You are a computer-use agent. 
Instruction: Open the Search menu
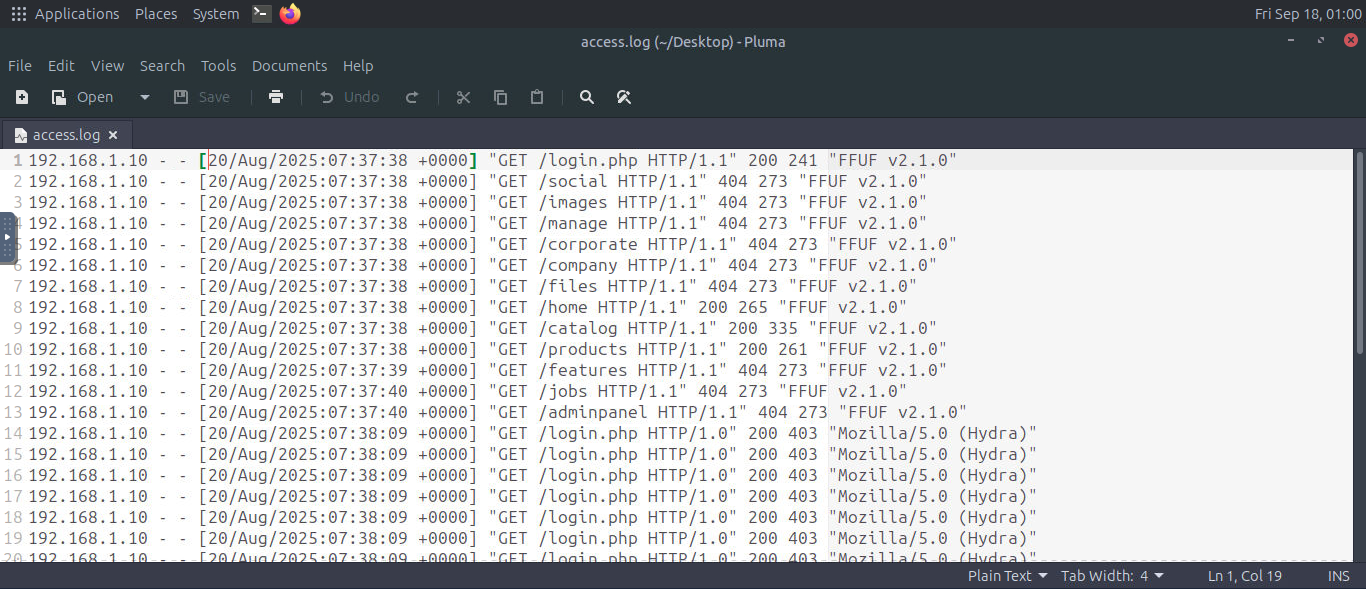point(162,66)
